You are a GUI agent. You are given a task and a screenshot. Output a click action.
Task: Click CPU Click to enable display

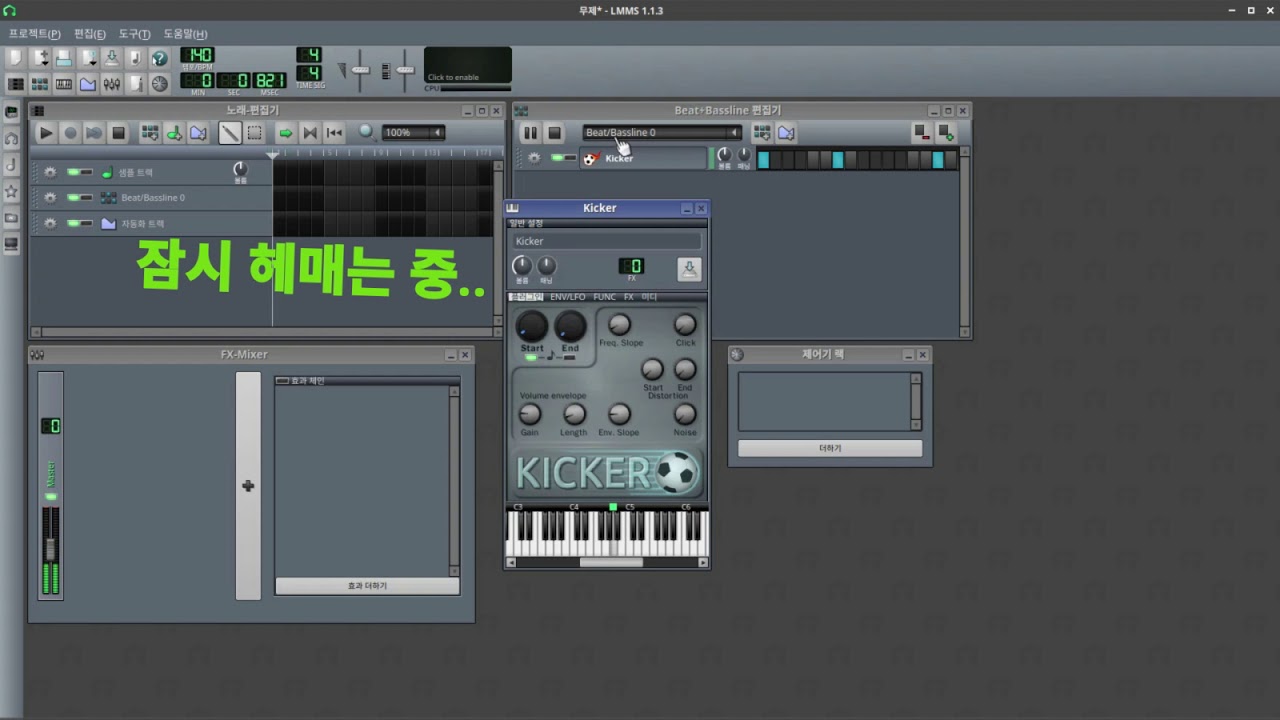pyautogui.click(x=468, y=65)
